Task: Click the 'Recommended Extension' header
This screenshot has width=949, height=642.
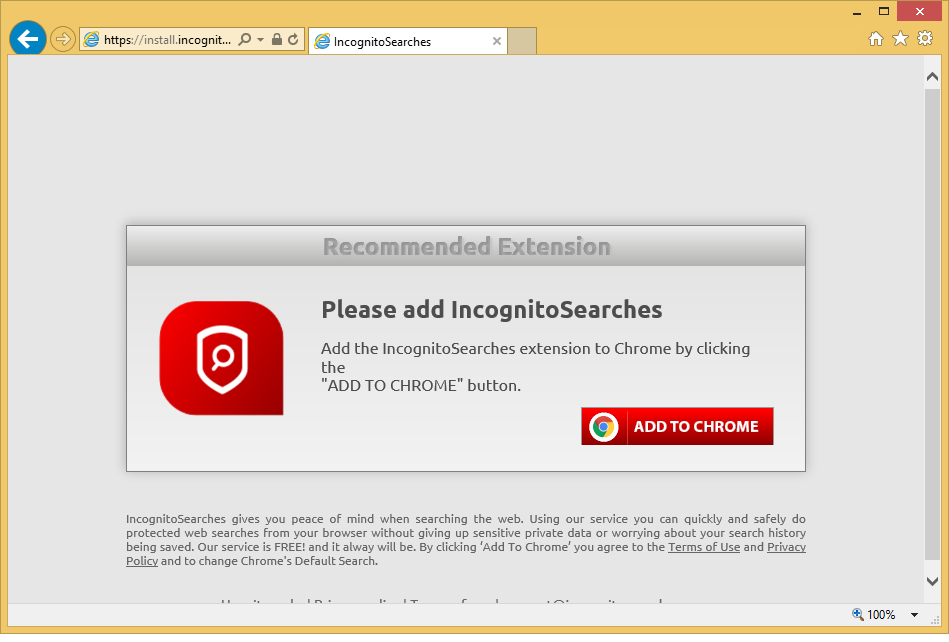Action: click(x=467, y=246)
